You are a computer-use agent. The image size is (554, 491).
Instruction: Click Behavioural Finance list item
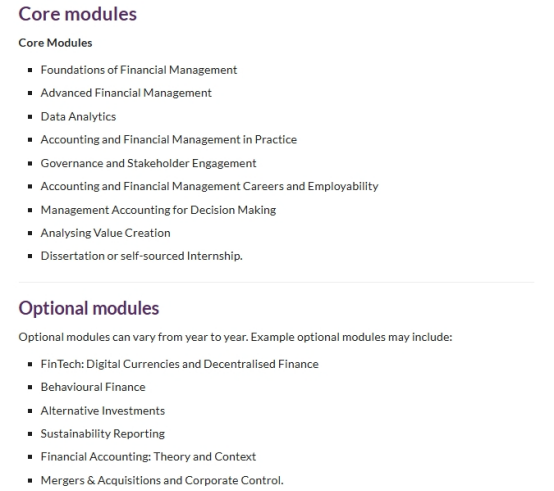93,387
